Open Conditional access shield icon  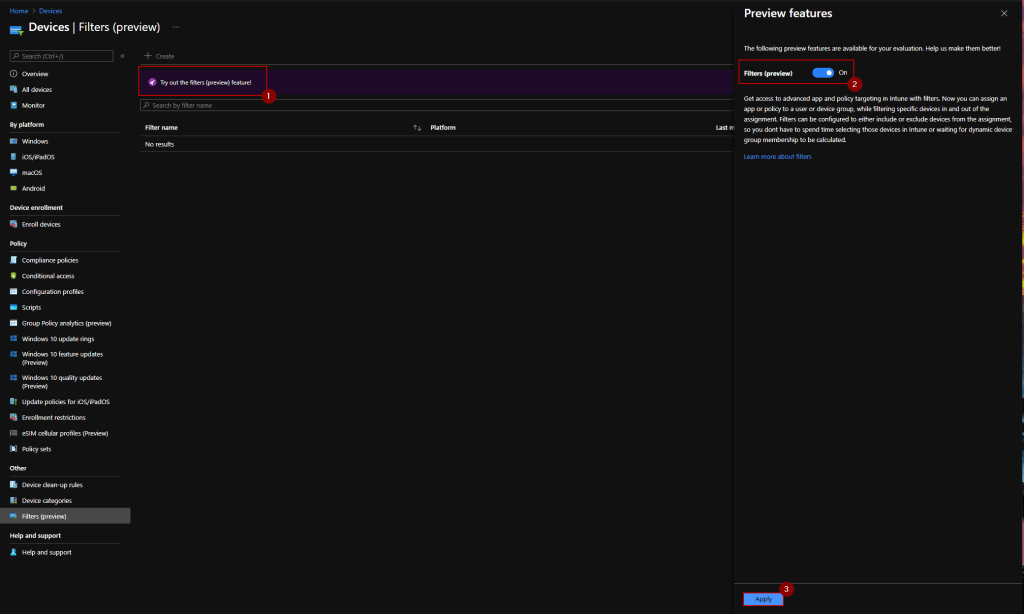13,276
